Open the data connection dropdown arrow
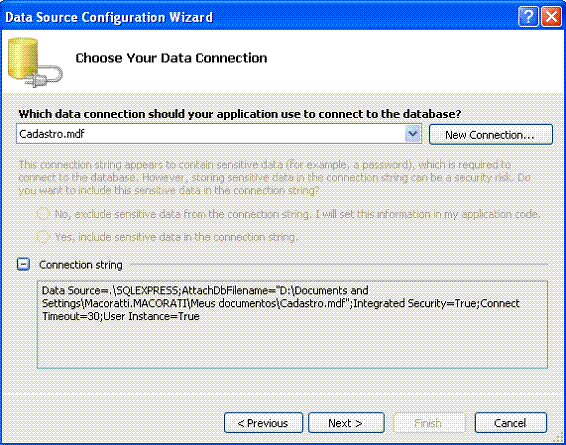566x445 pixels. (x=413, y=134)
